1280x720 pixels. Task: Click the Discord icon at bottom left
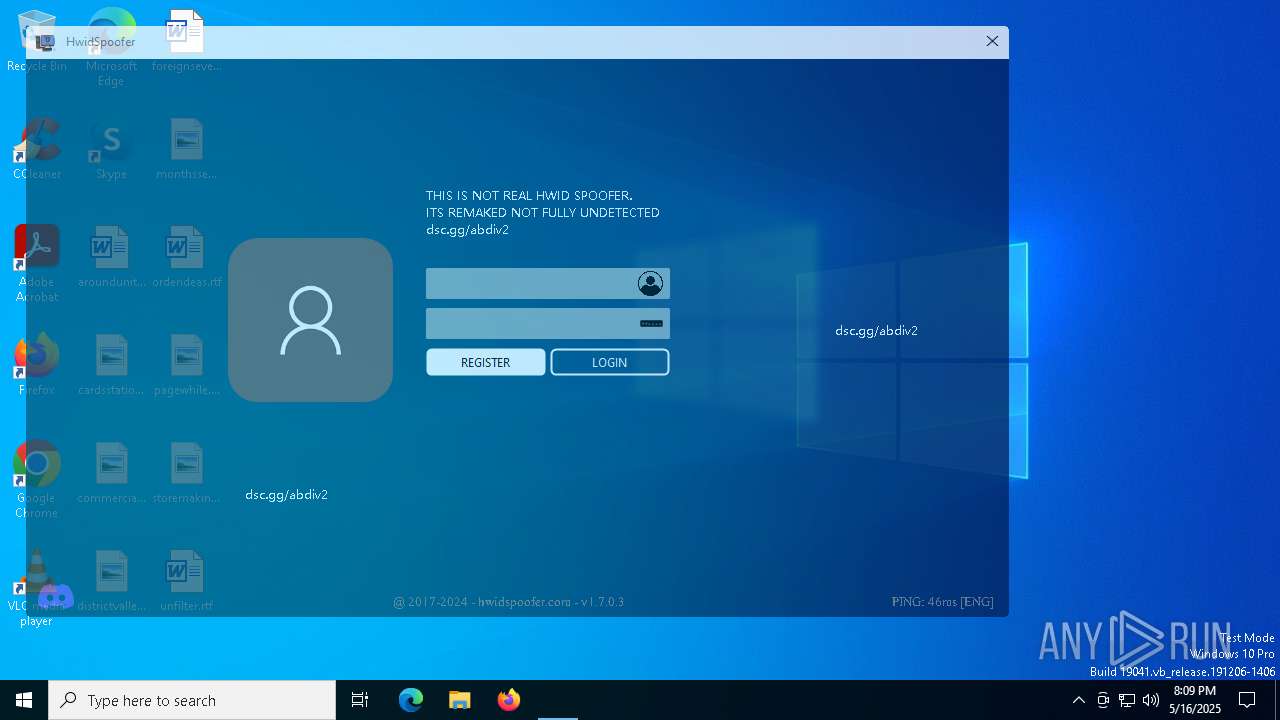tap(55, 598)
